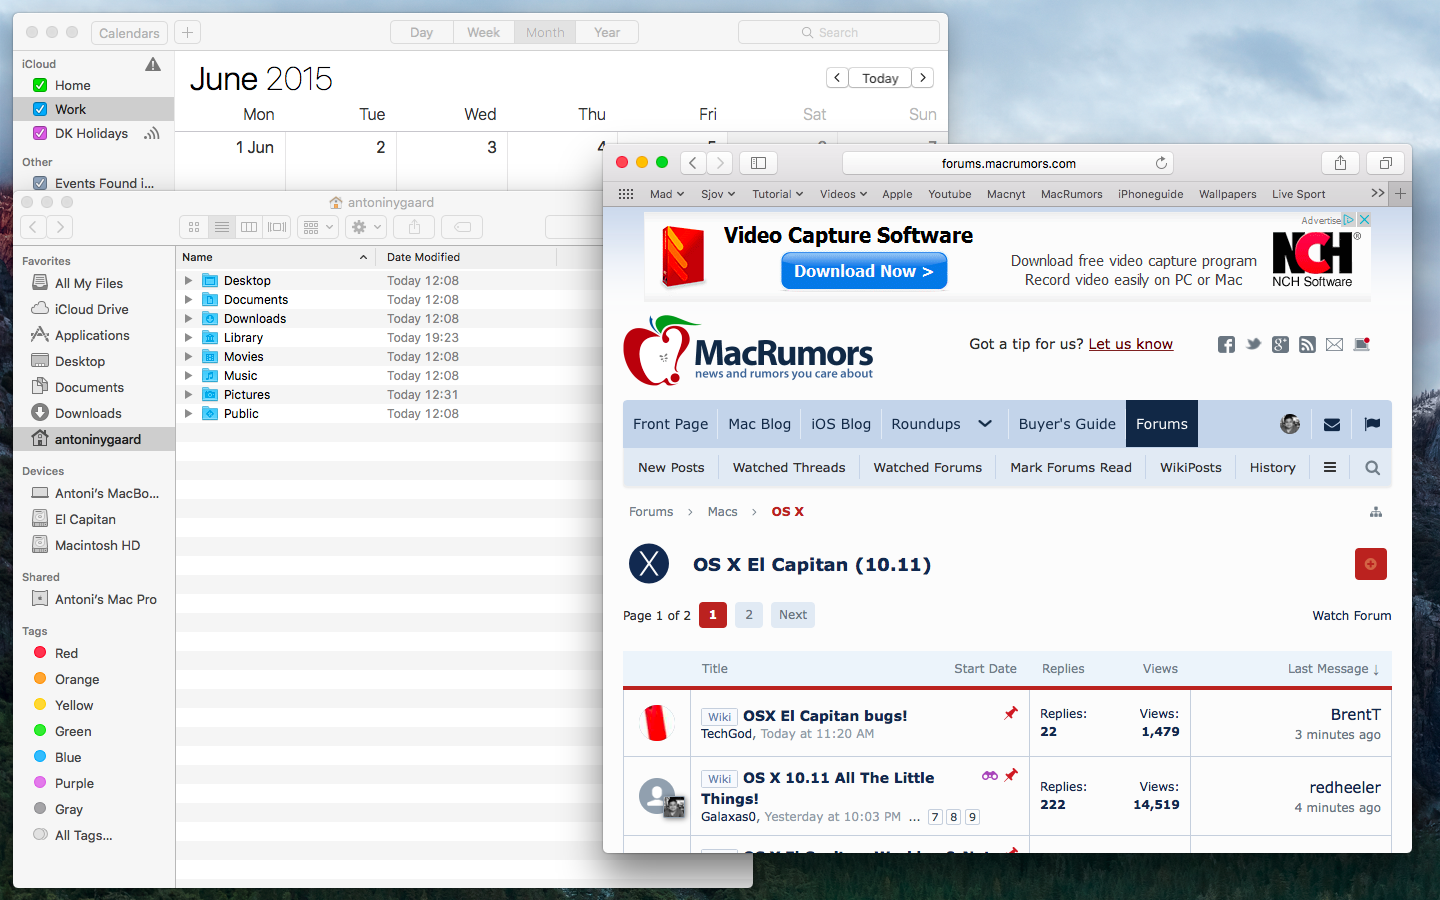Uncheck the Home calendar
The height and width of the screenshot is (900, 1440).
(40, 85)
